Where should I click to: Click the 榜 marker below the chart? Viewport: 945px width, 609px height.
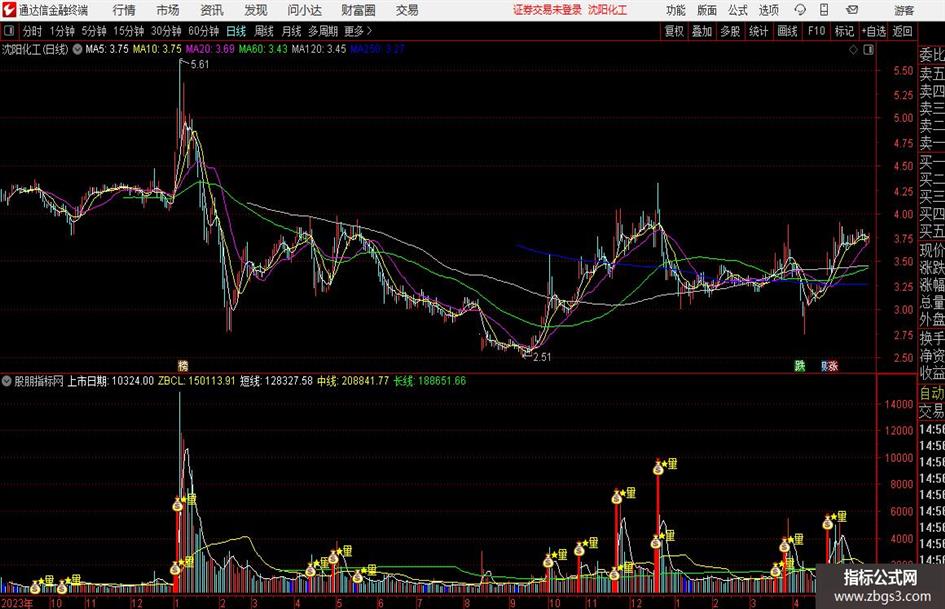[183, 365]
